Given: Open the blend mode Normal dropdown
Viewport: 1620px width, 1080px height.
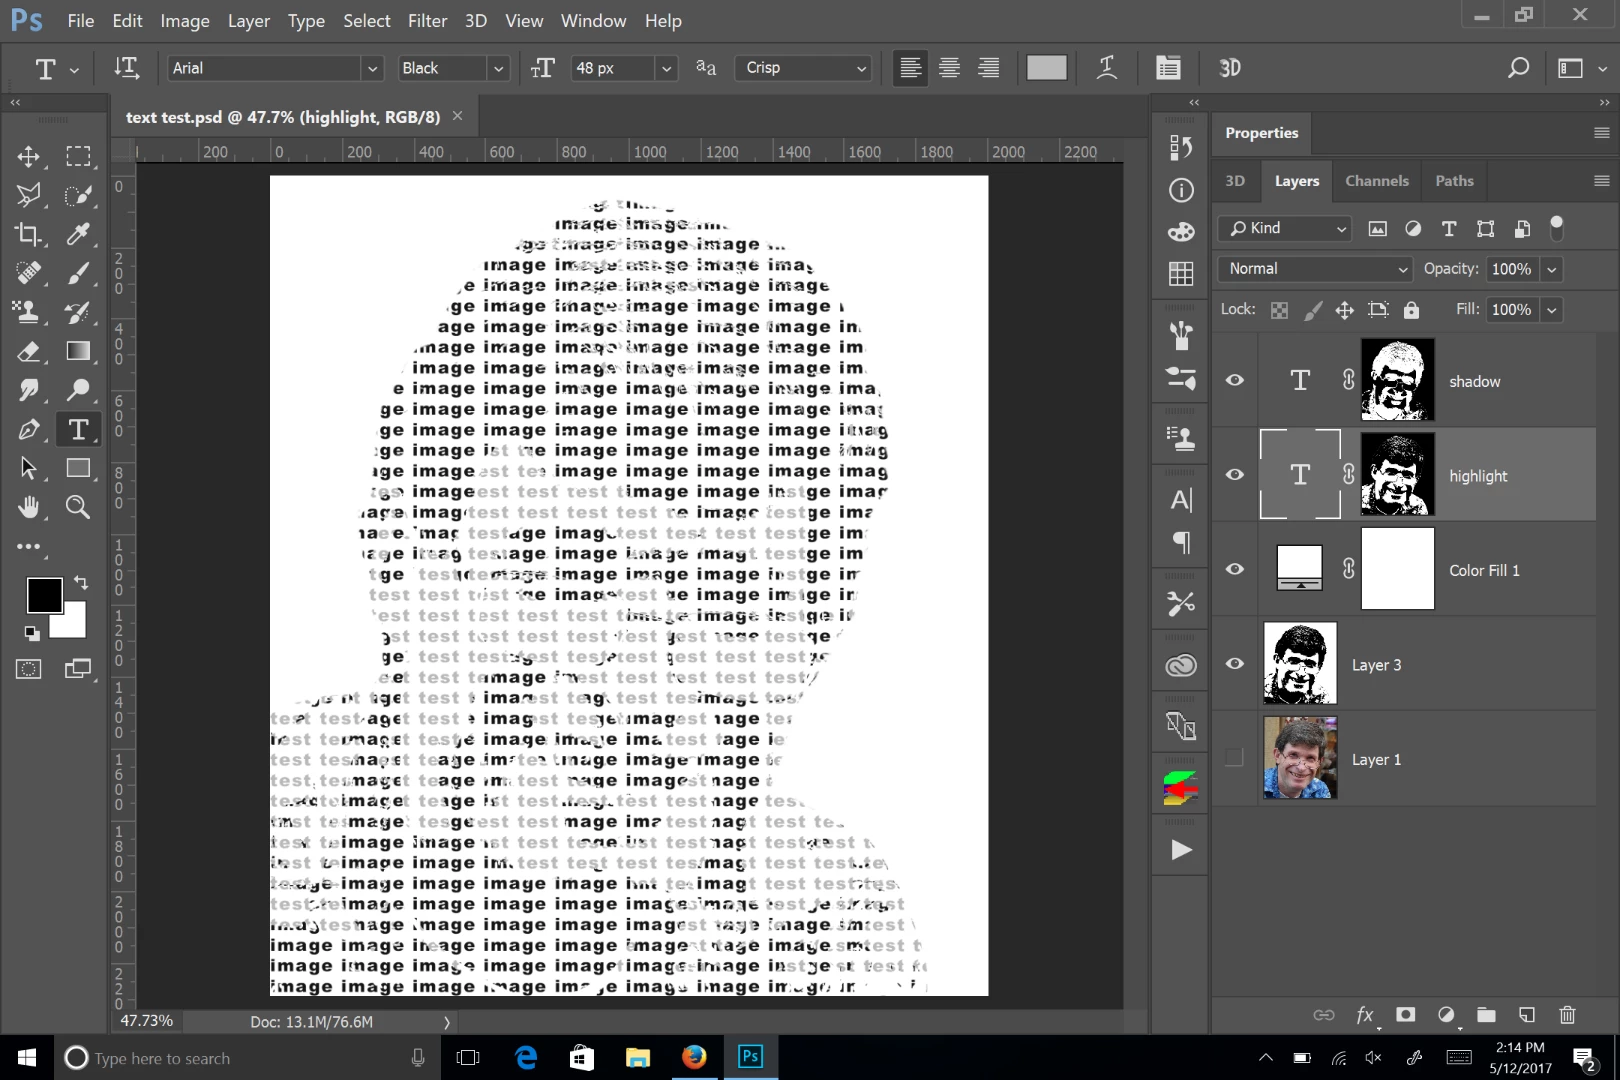Looking at the screenshot, I should pyautogui.click(x=1315, y=269).
